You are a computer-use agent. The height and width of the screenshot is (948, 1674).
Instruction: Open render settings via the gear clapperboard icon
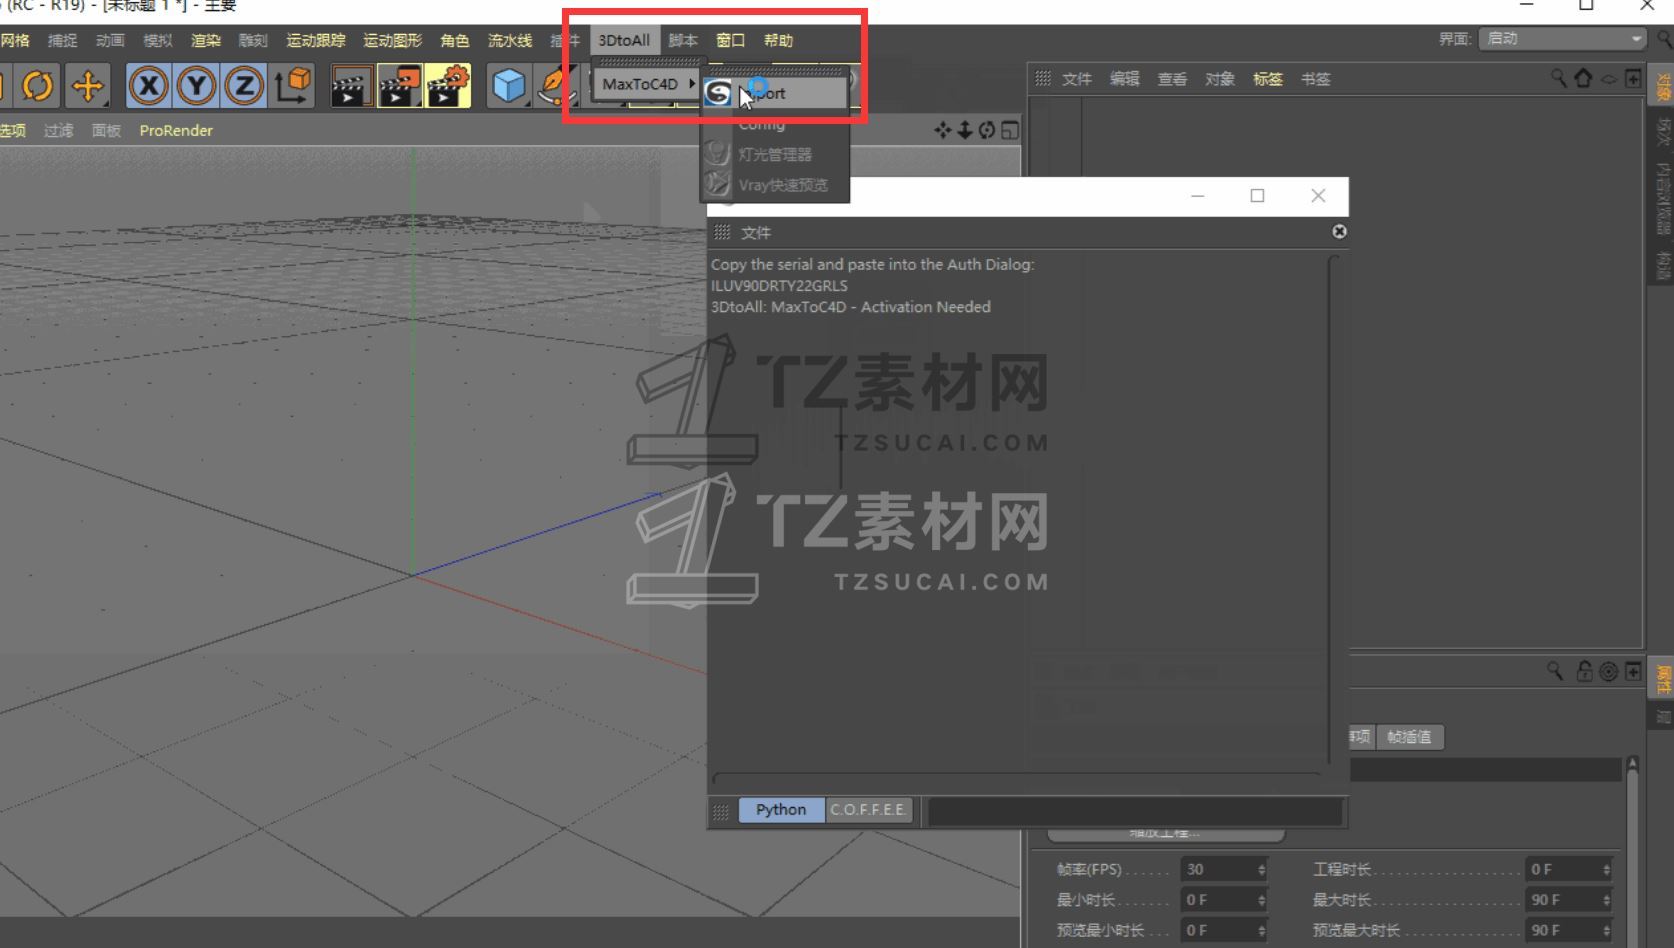pyautogui.click(x=447, y=86)
